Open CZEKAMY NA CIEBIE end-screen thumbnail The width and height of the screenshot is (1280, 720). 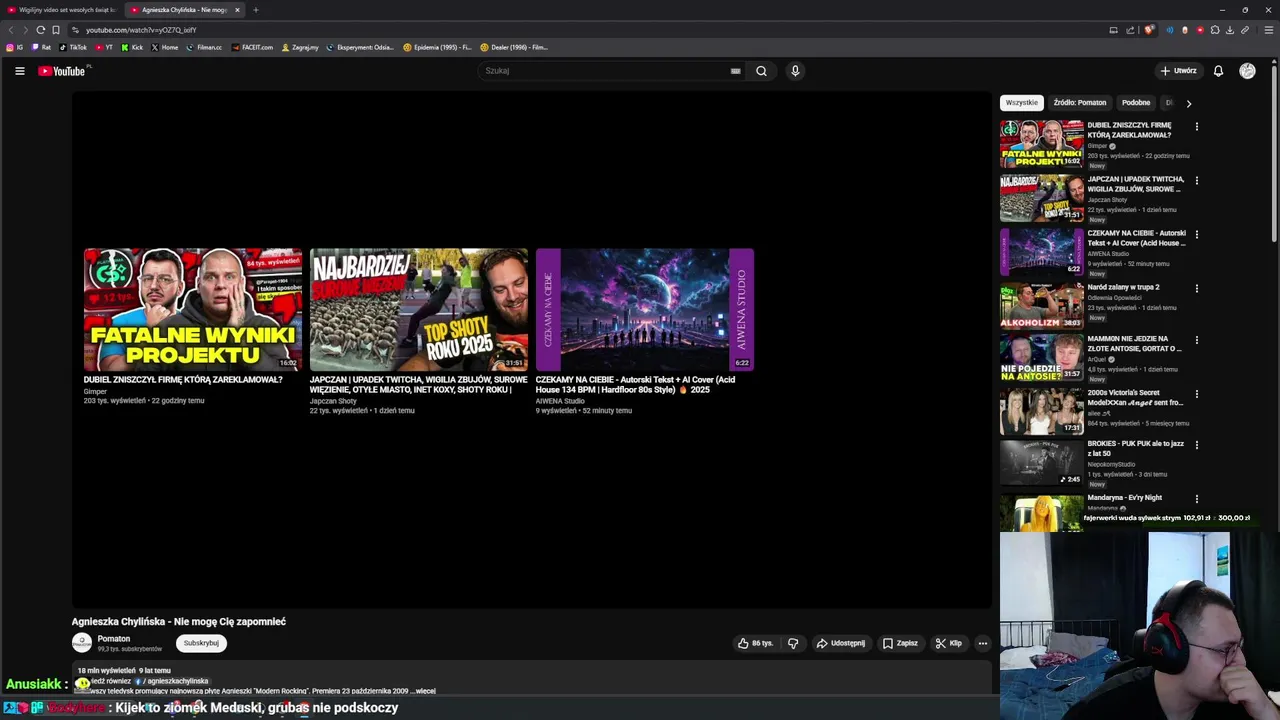645,310
